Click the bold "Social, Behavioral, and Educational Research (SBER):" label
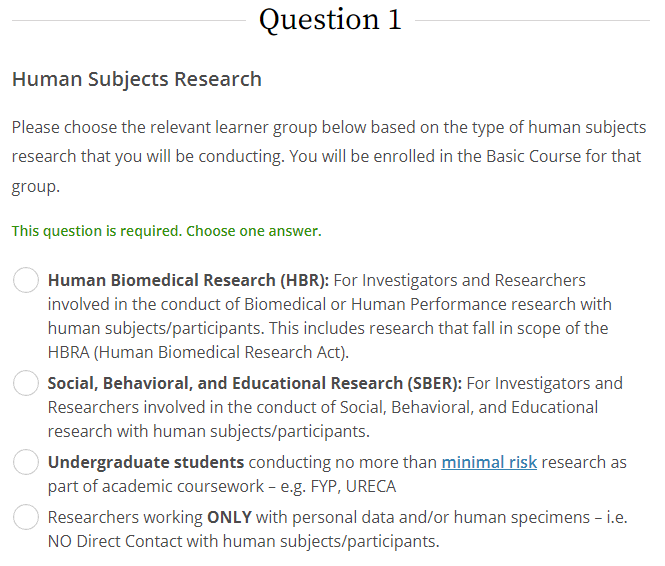Image resolution: width=665 pixels, height=566 pixels. 254,383
